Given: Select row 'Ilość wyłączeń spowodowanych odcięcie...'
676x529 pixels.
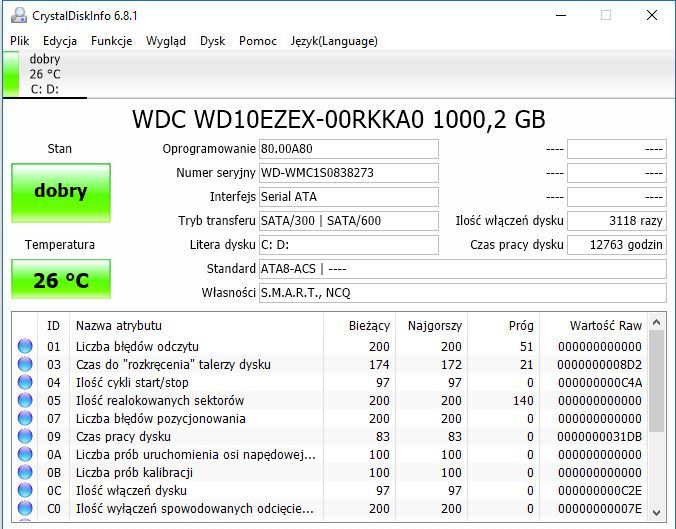Looking at the screenshot, I should [330, 508].
